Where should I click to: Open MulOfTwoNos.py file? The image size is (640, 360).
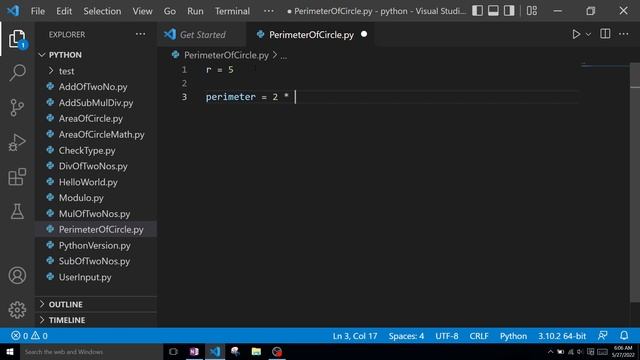point(96,214)
